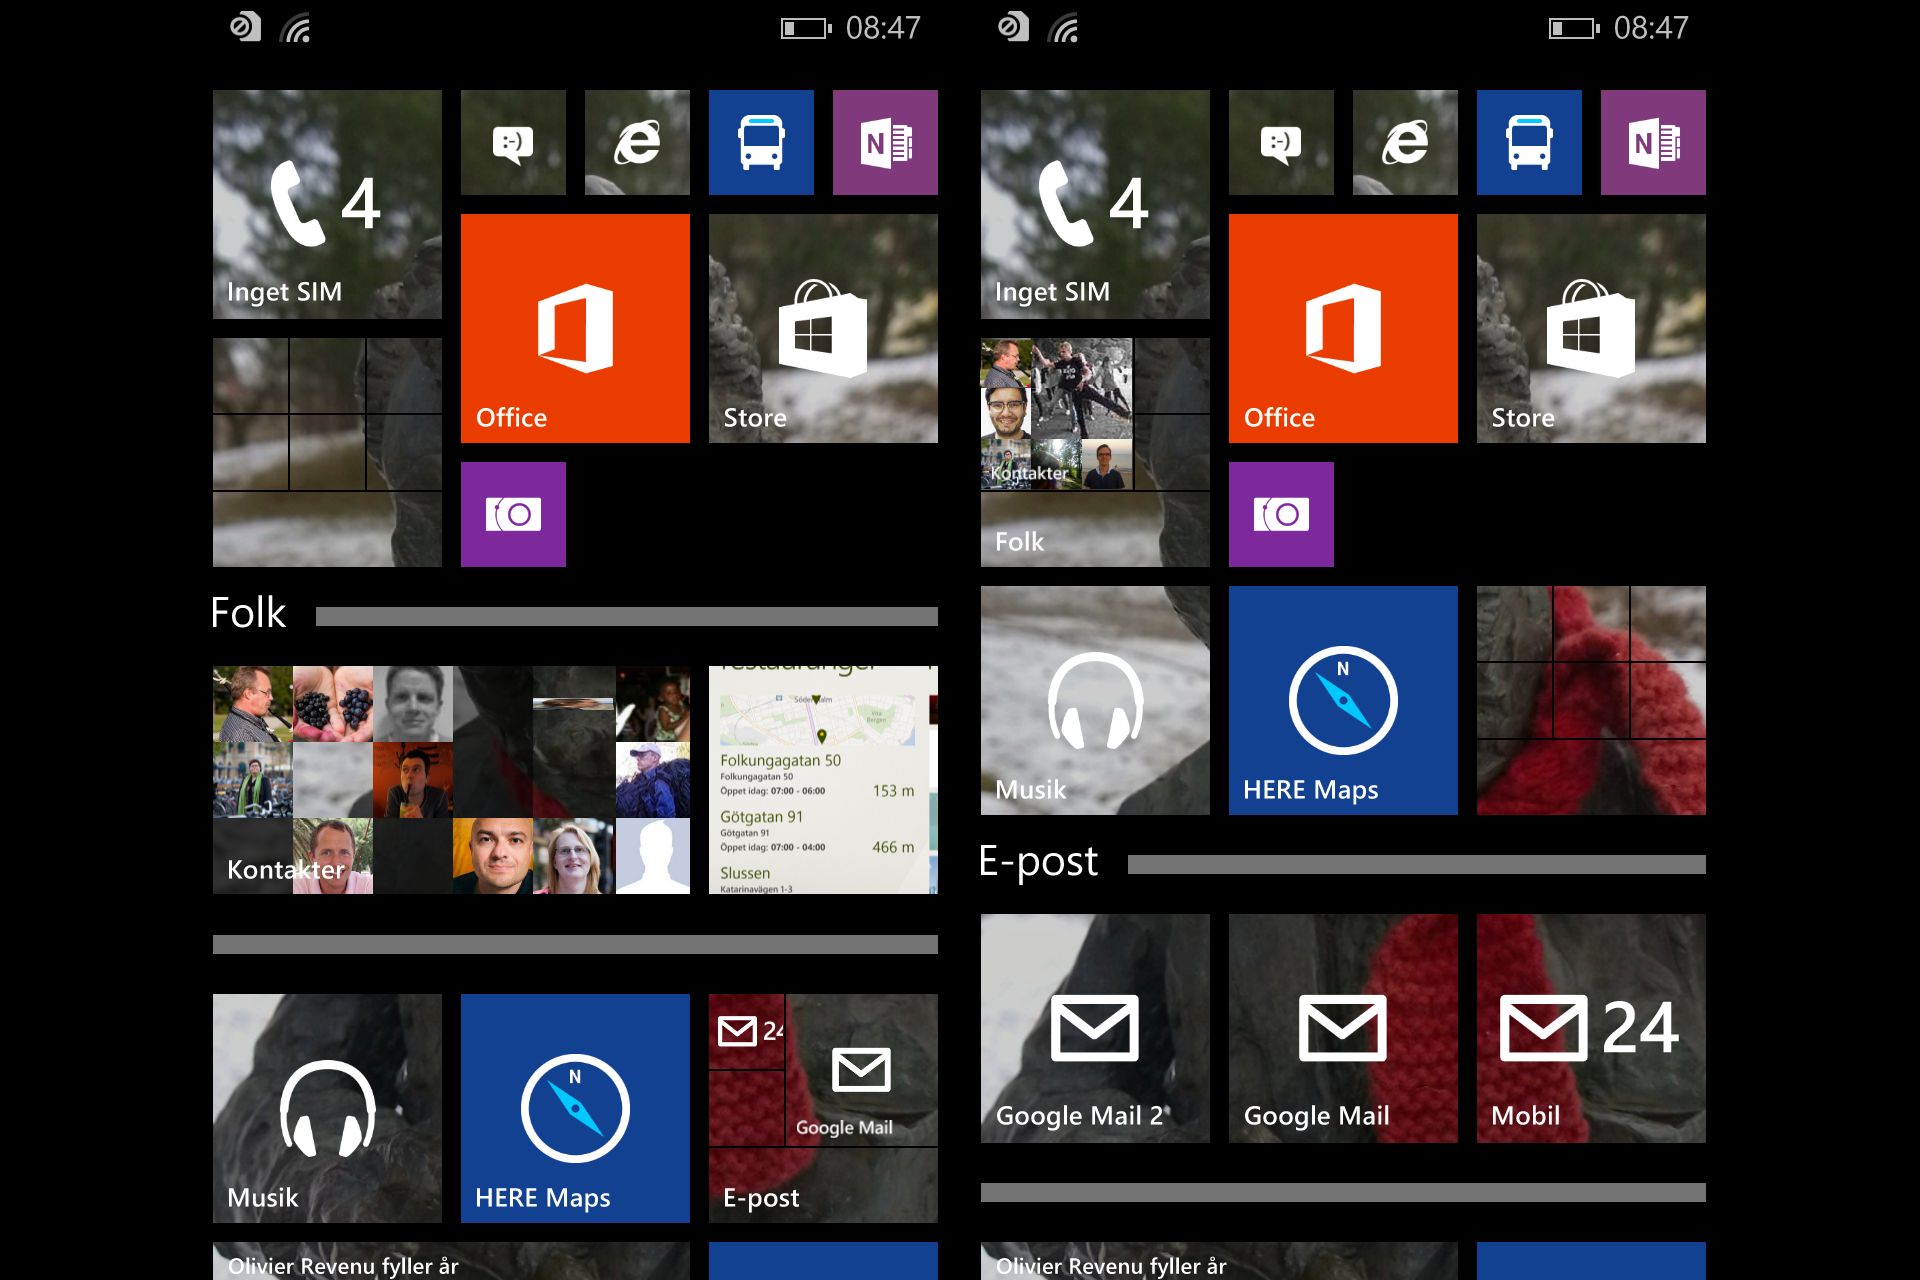This screenshot has height=1280, width=1920.
Task: Open the Kontakter people tile on left screen
Action: [451, 780]
